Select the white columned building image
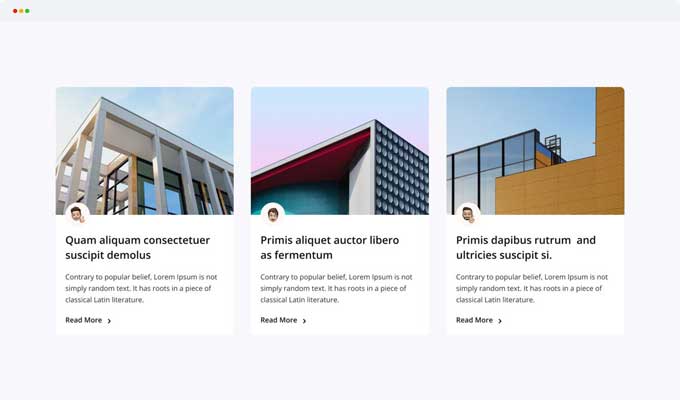Viewport: 680px width, 400px height. coord(145,151)
